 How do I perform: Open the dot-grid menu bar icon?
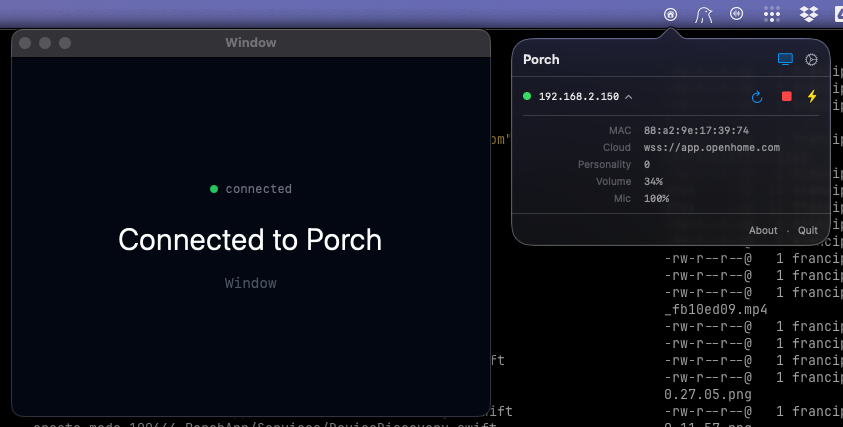click(x=771, y=15)
